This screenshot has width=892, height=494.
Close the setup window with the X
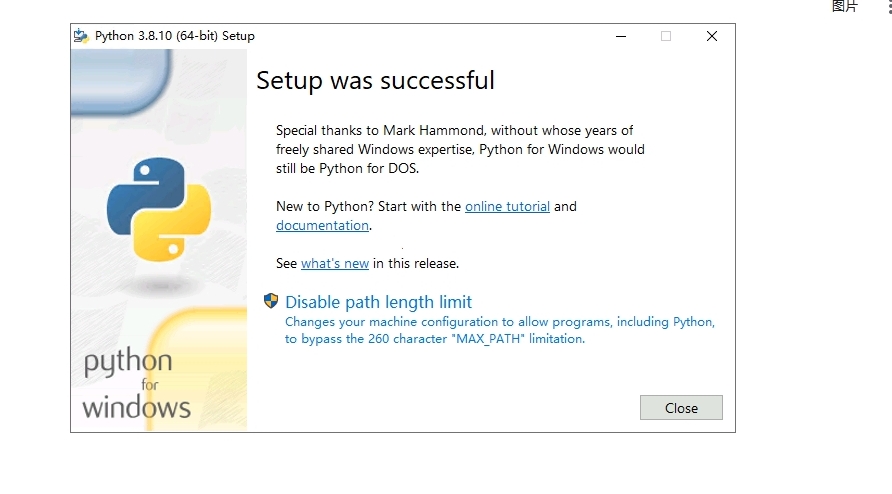point(712,36)
